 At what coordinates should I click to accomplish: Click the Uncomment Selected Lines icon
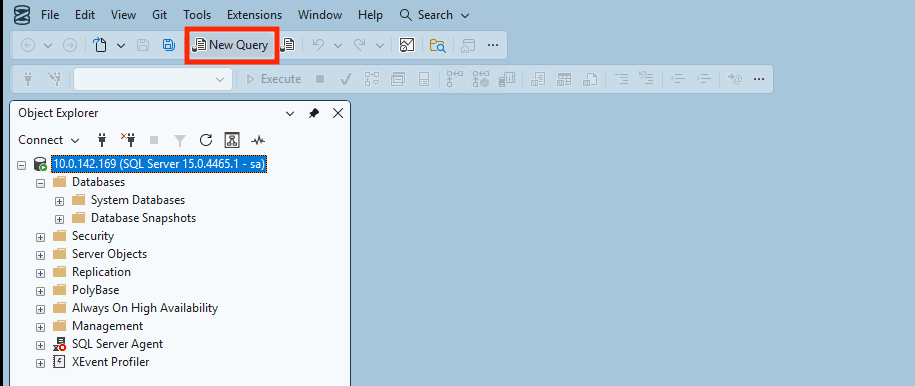[646, 79]
